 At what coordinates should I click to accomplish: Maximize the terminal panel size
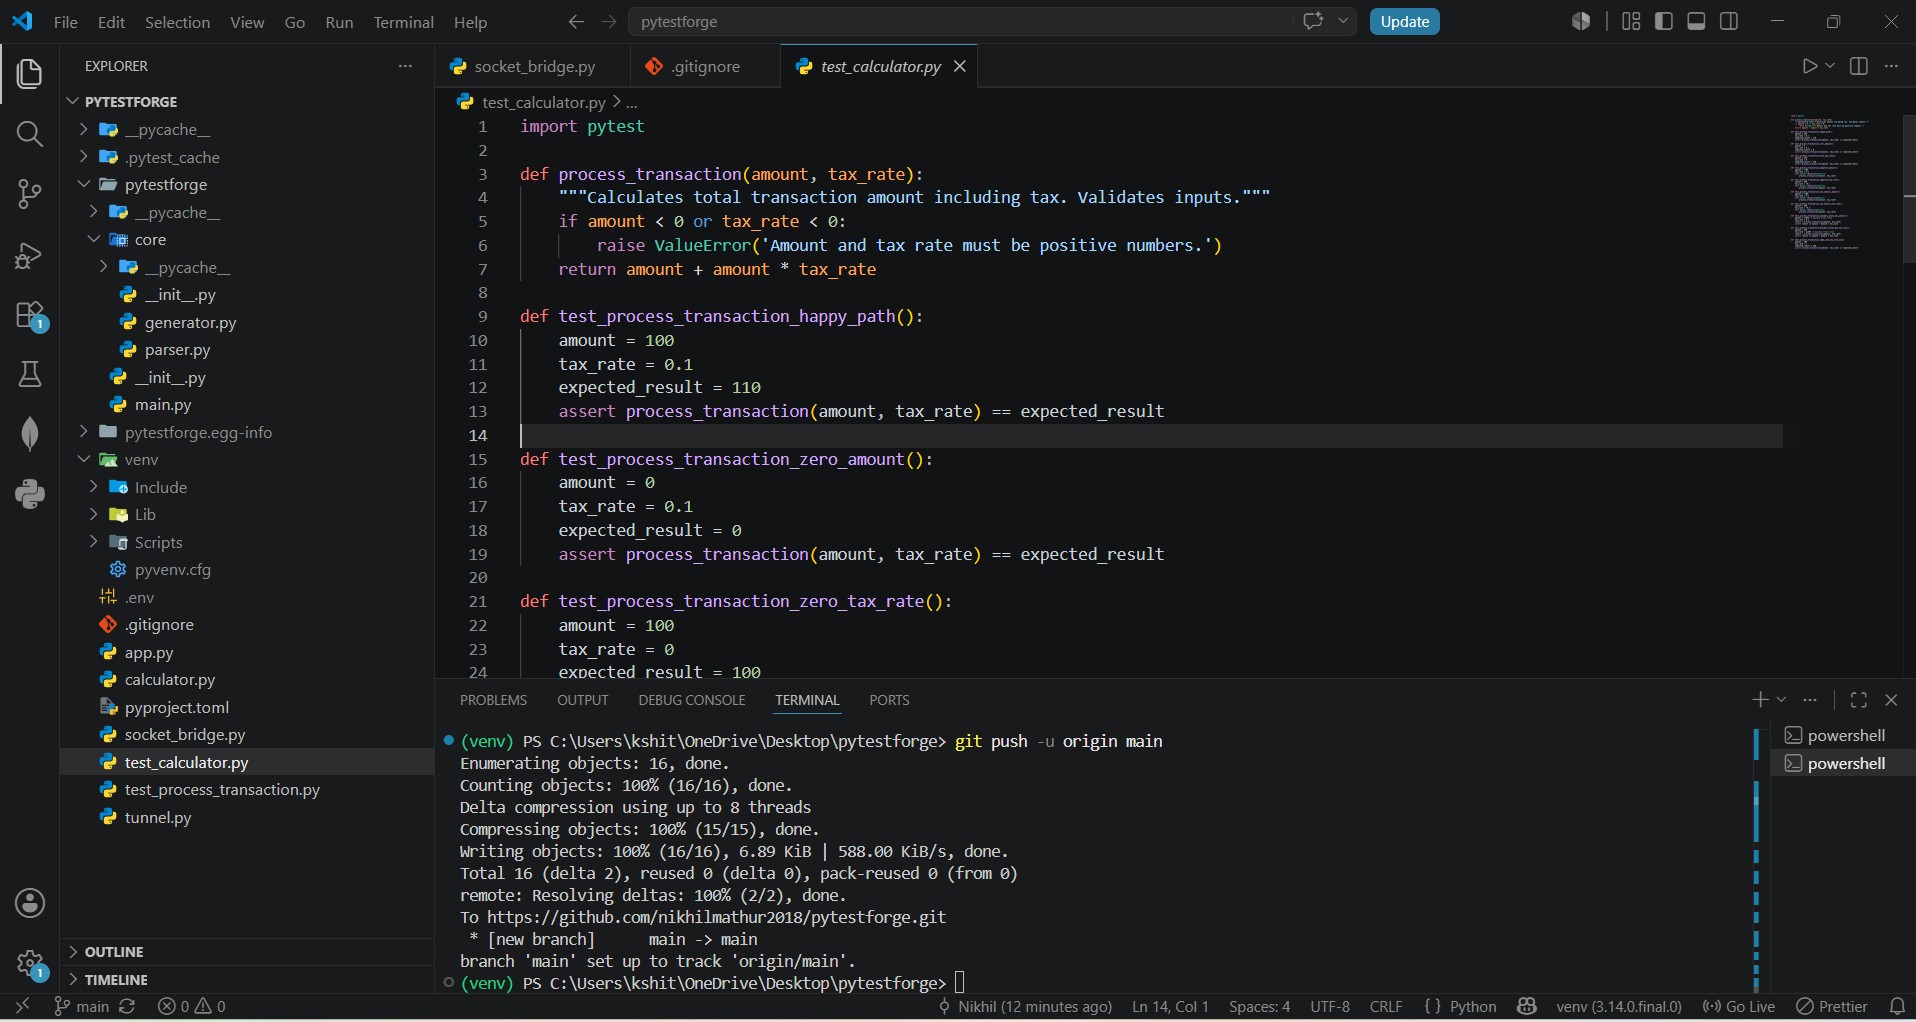pos(1859,700)
